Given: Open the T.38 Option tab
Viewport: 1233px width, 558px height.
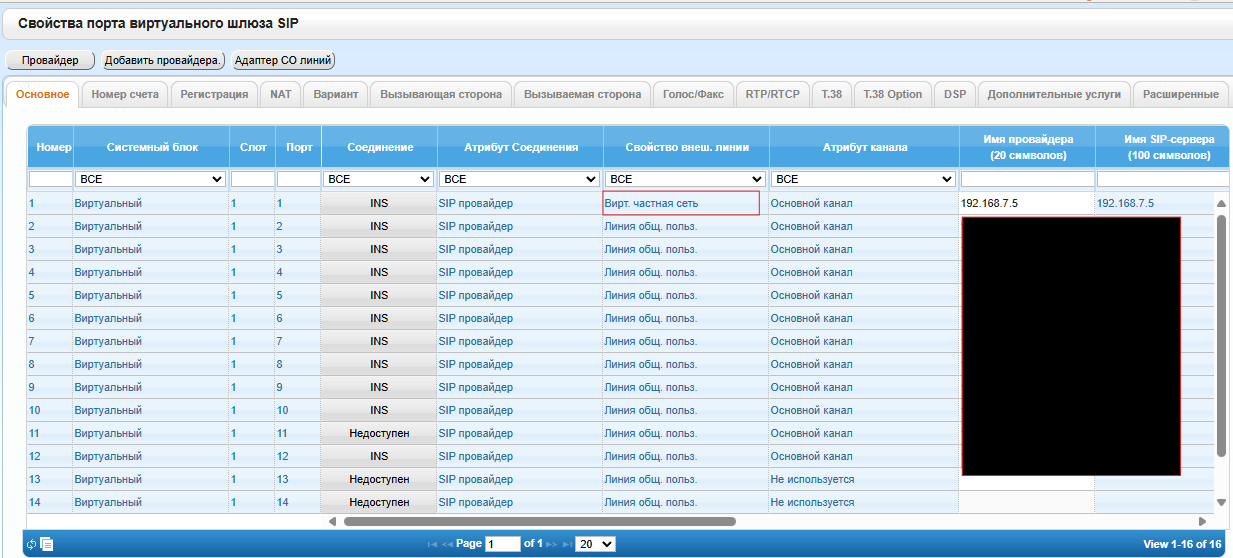Looking at the screenshot, I should point(893,94).
